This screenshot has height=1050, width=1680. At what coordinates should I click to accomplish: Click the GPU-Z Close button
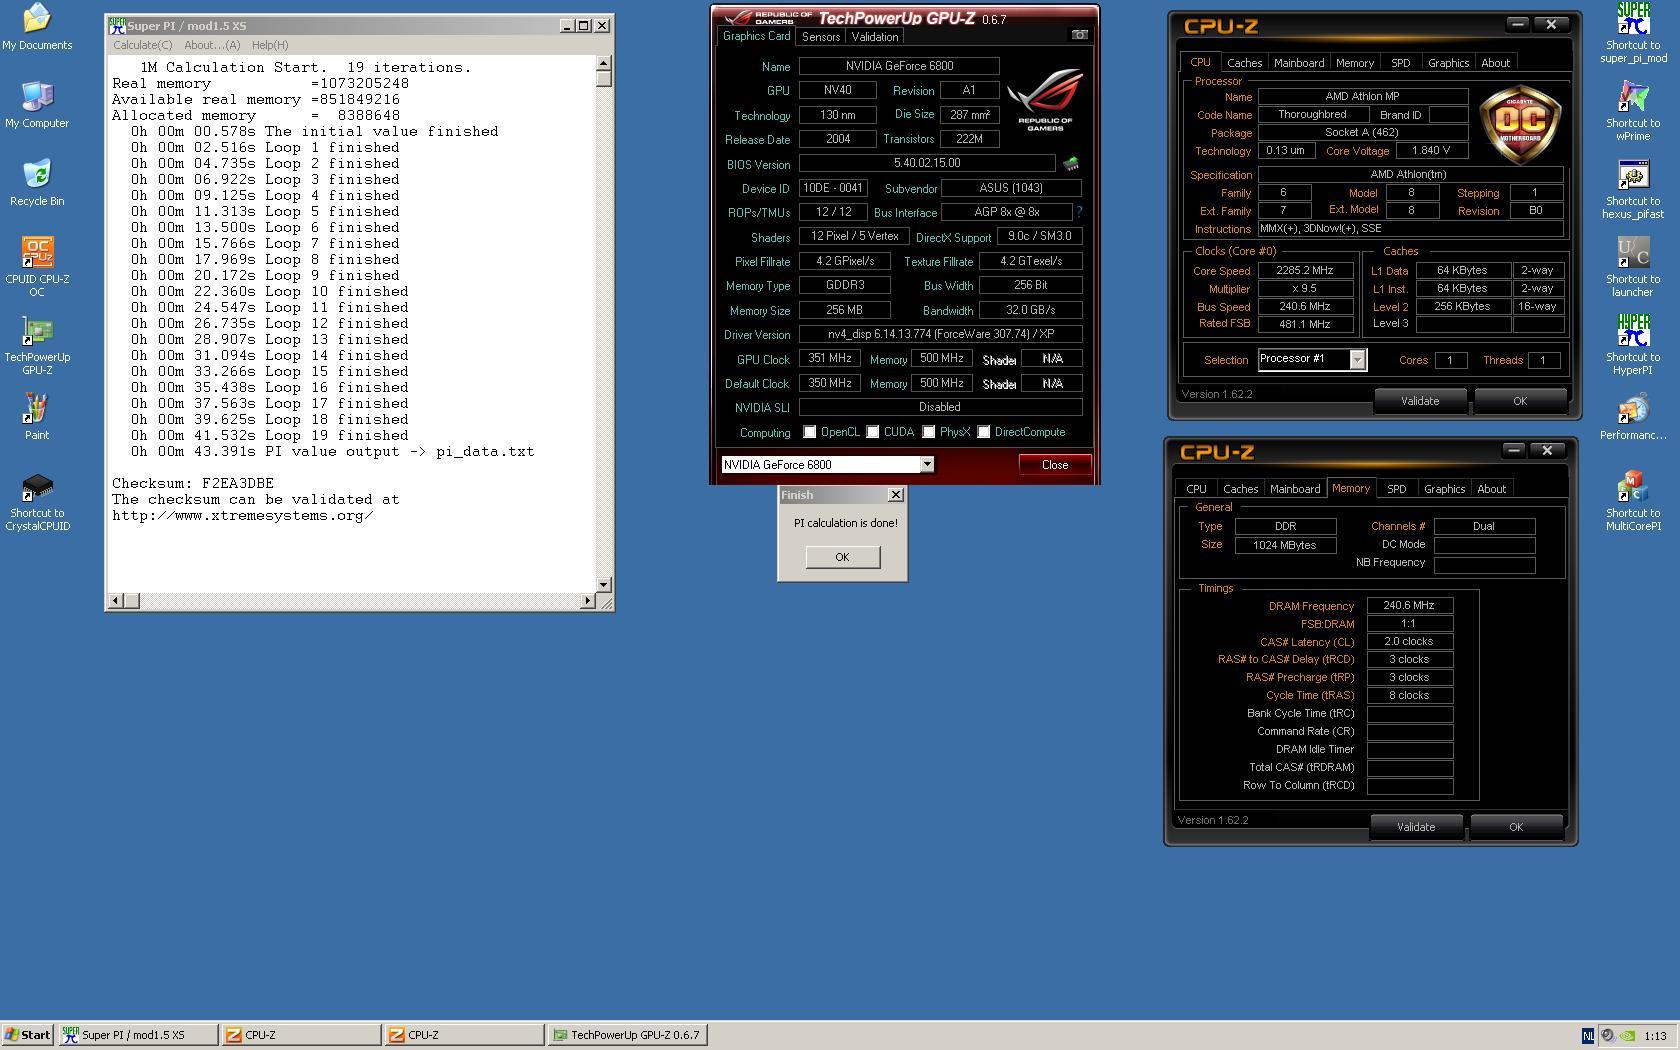click(1054, 465)
